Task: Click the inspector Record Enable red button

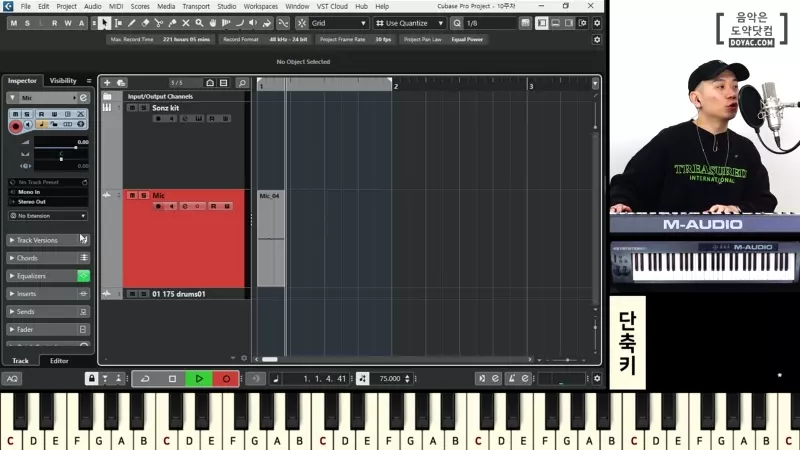Action: click(15, 126)
